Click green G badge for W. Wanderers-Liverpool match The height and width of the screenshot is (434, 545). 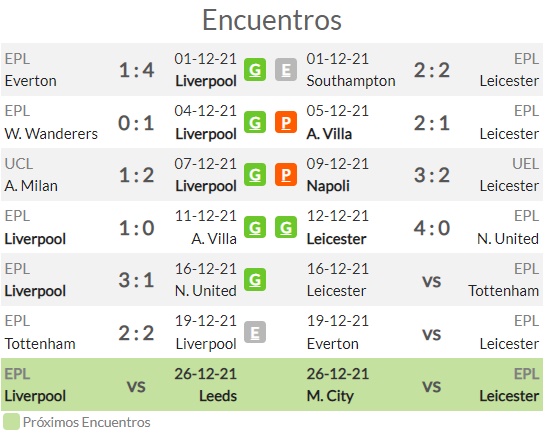[x=255, y=122]
